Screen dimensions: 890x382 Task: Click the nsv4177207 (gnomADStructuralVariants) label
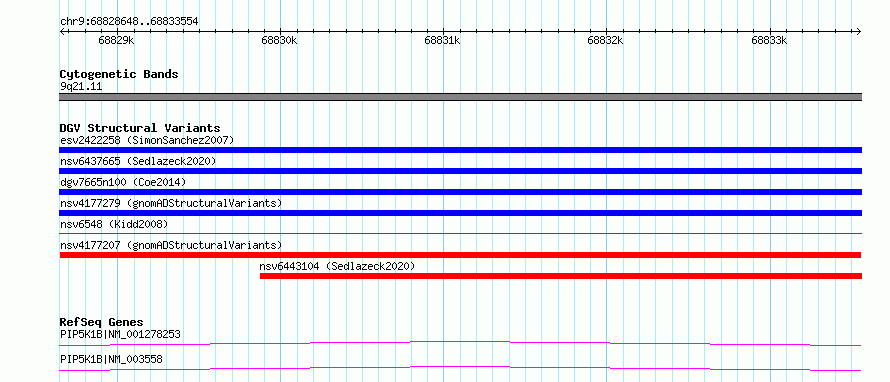[x=171, y=245]
